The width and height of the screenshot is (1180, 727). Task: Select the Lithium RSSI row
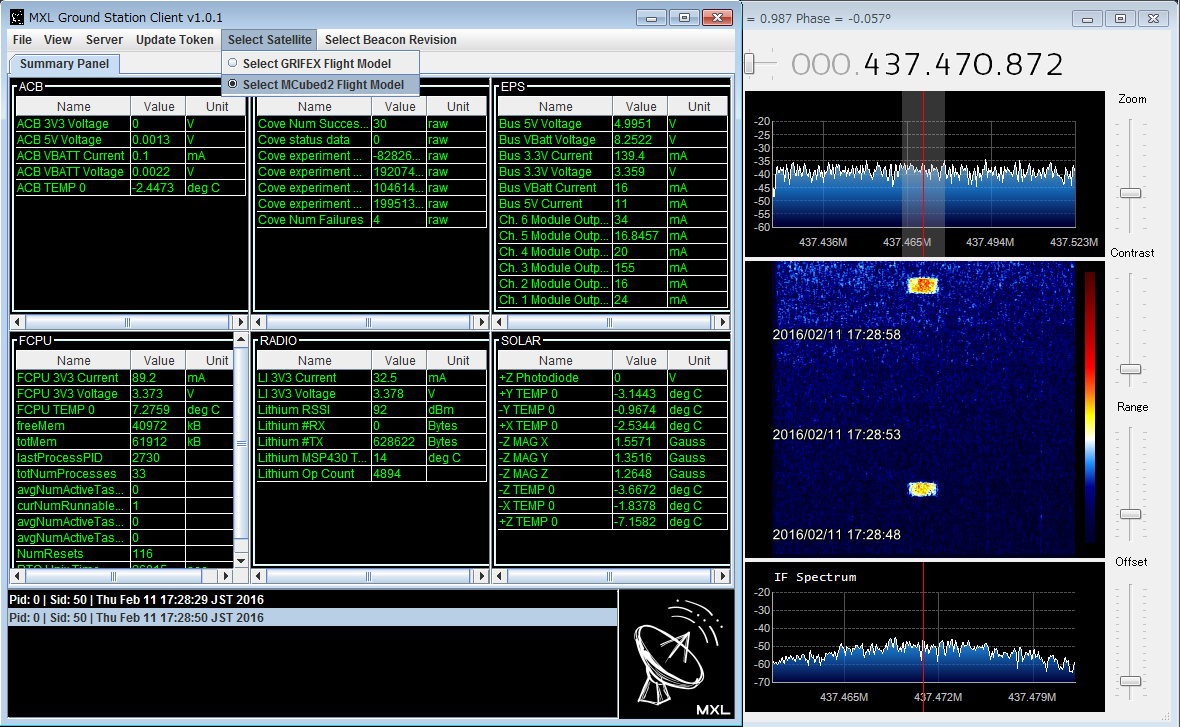(371, 410)
